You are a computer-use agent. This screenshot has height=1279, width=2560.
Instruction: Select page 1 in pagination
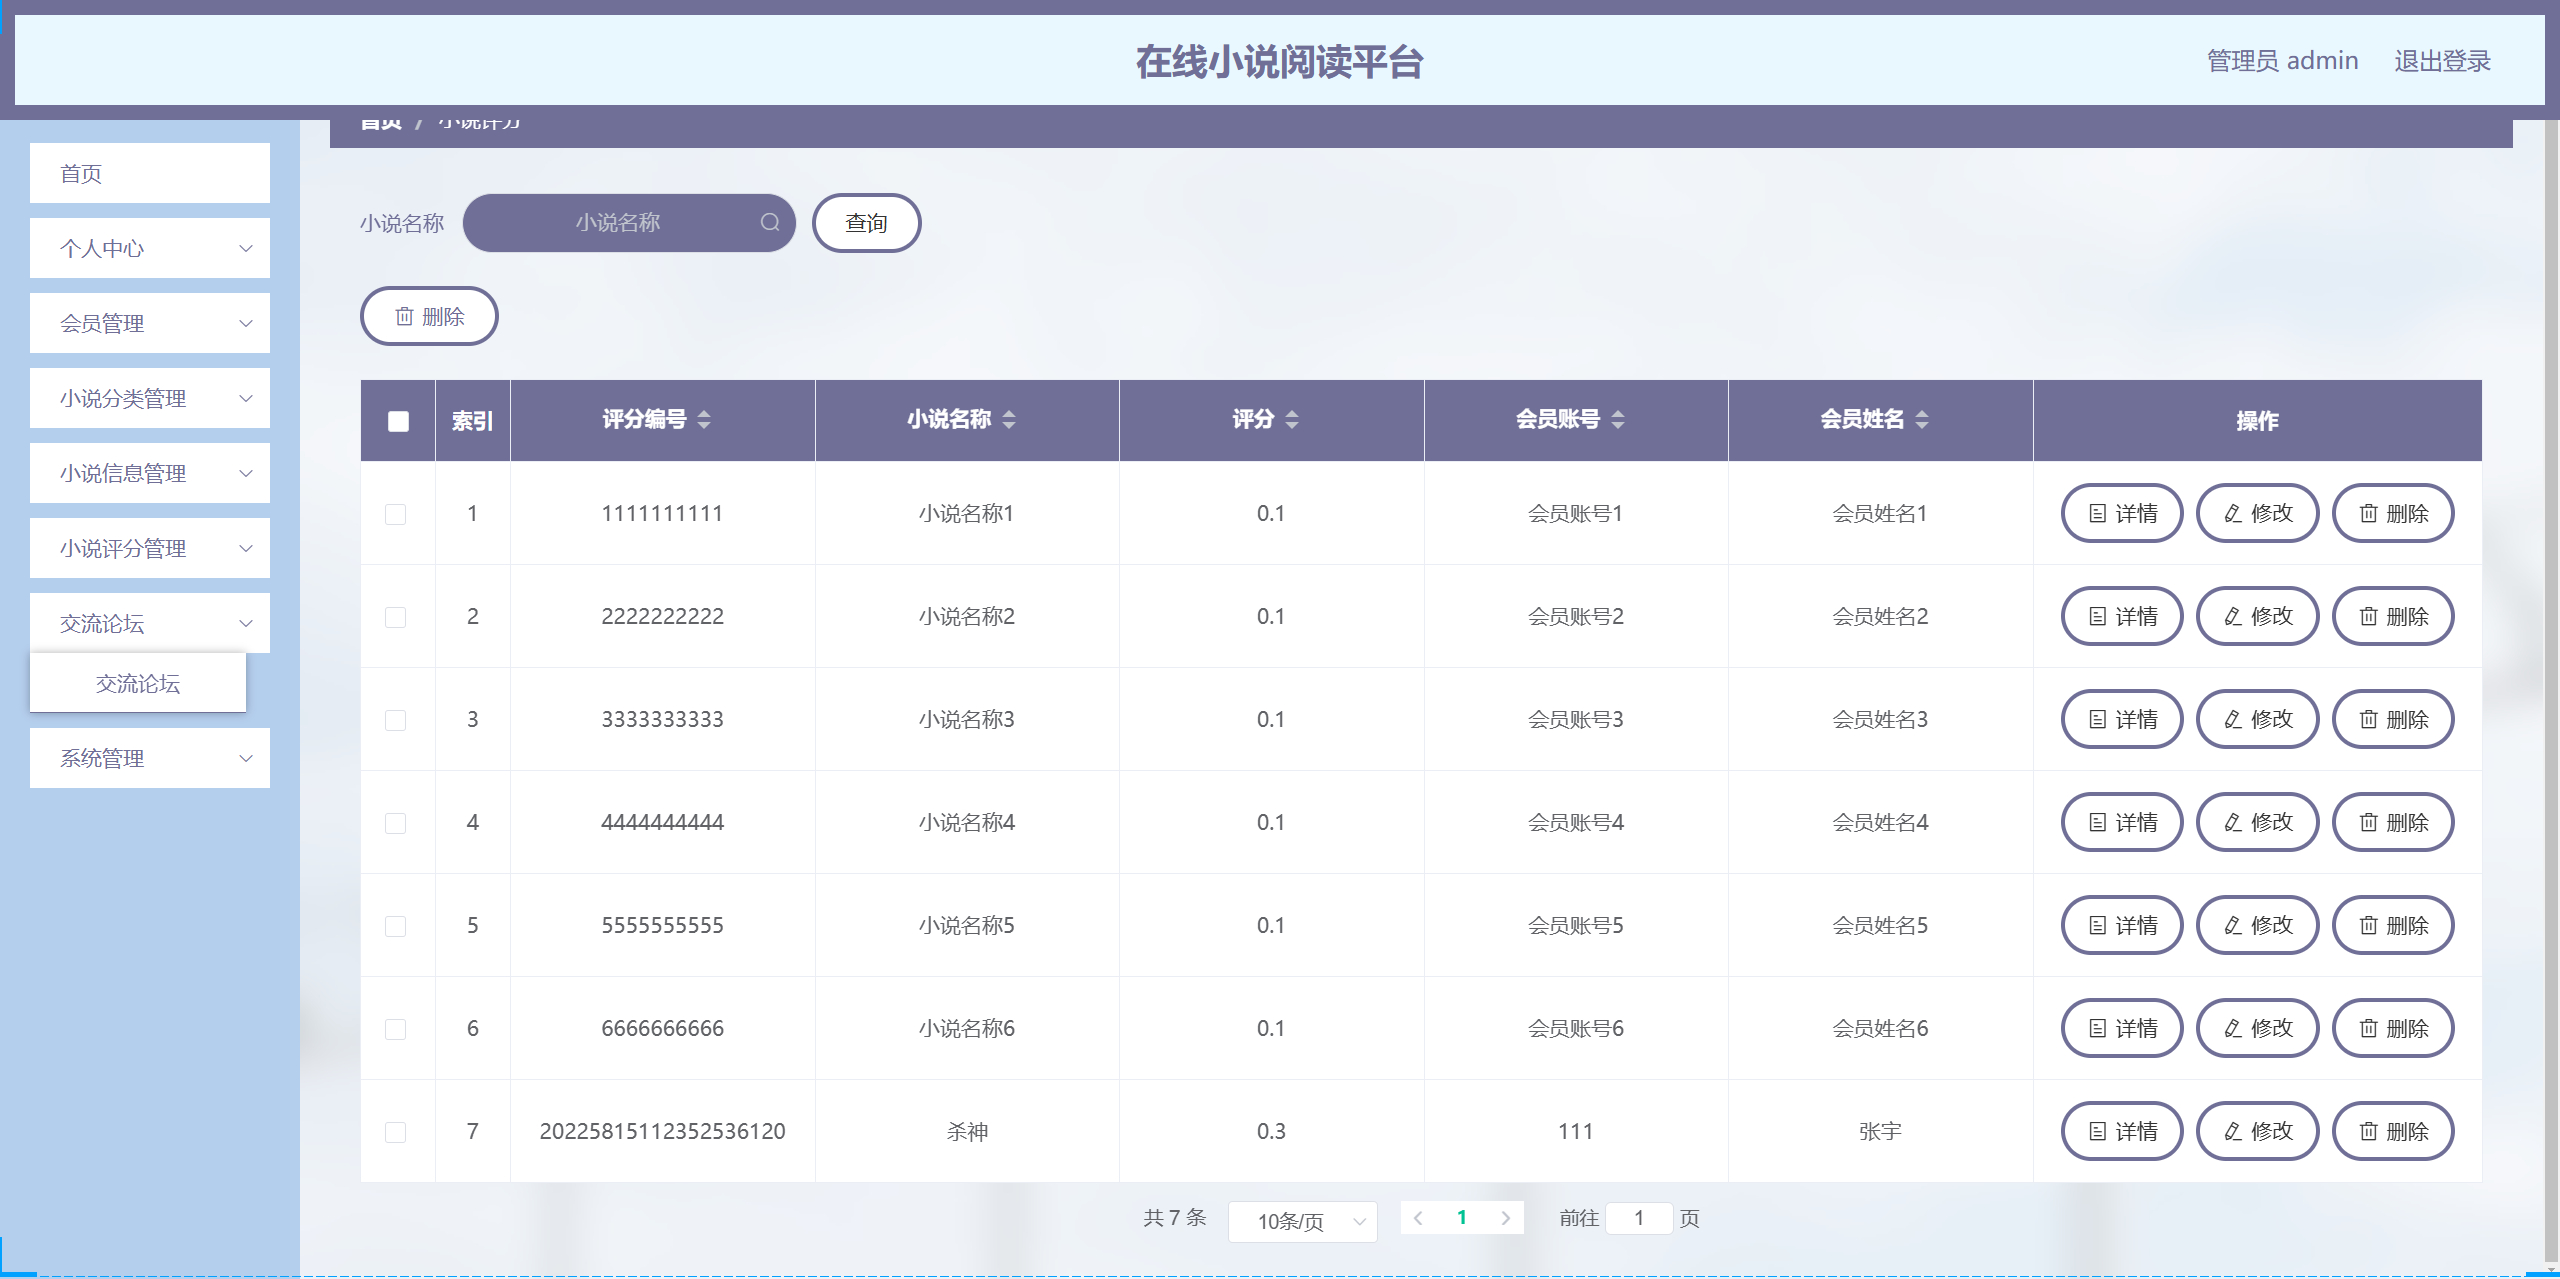point(1462,1217)
